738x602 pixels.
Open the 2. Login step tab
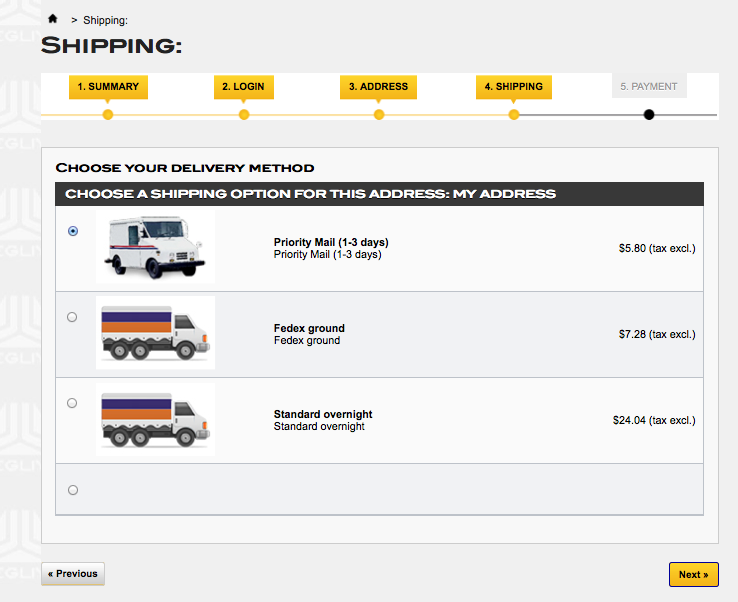tap(243, 87)
